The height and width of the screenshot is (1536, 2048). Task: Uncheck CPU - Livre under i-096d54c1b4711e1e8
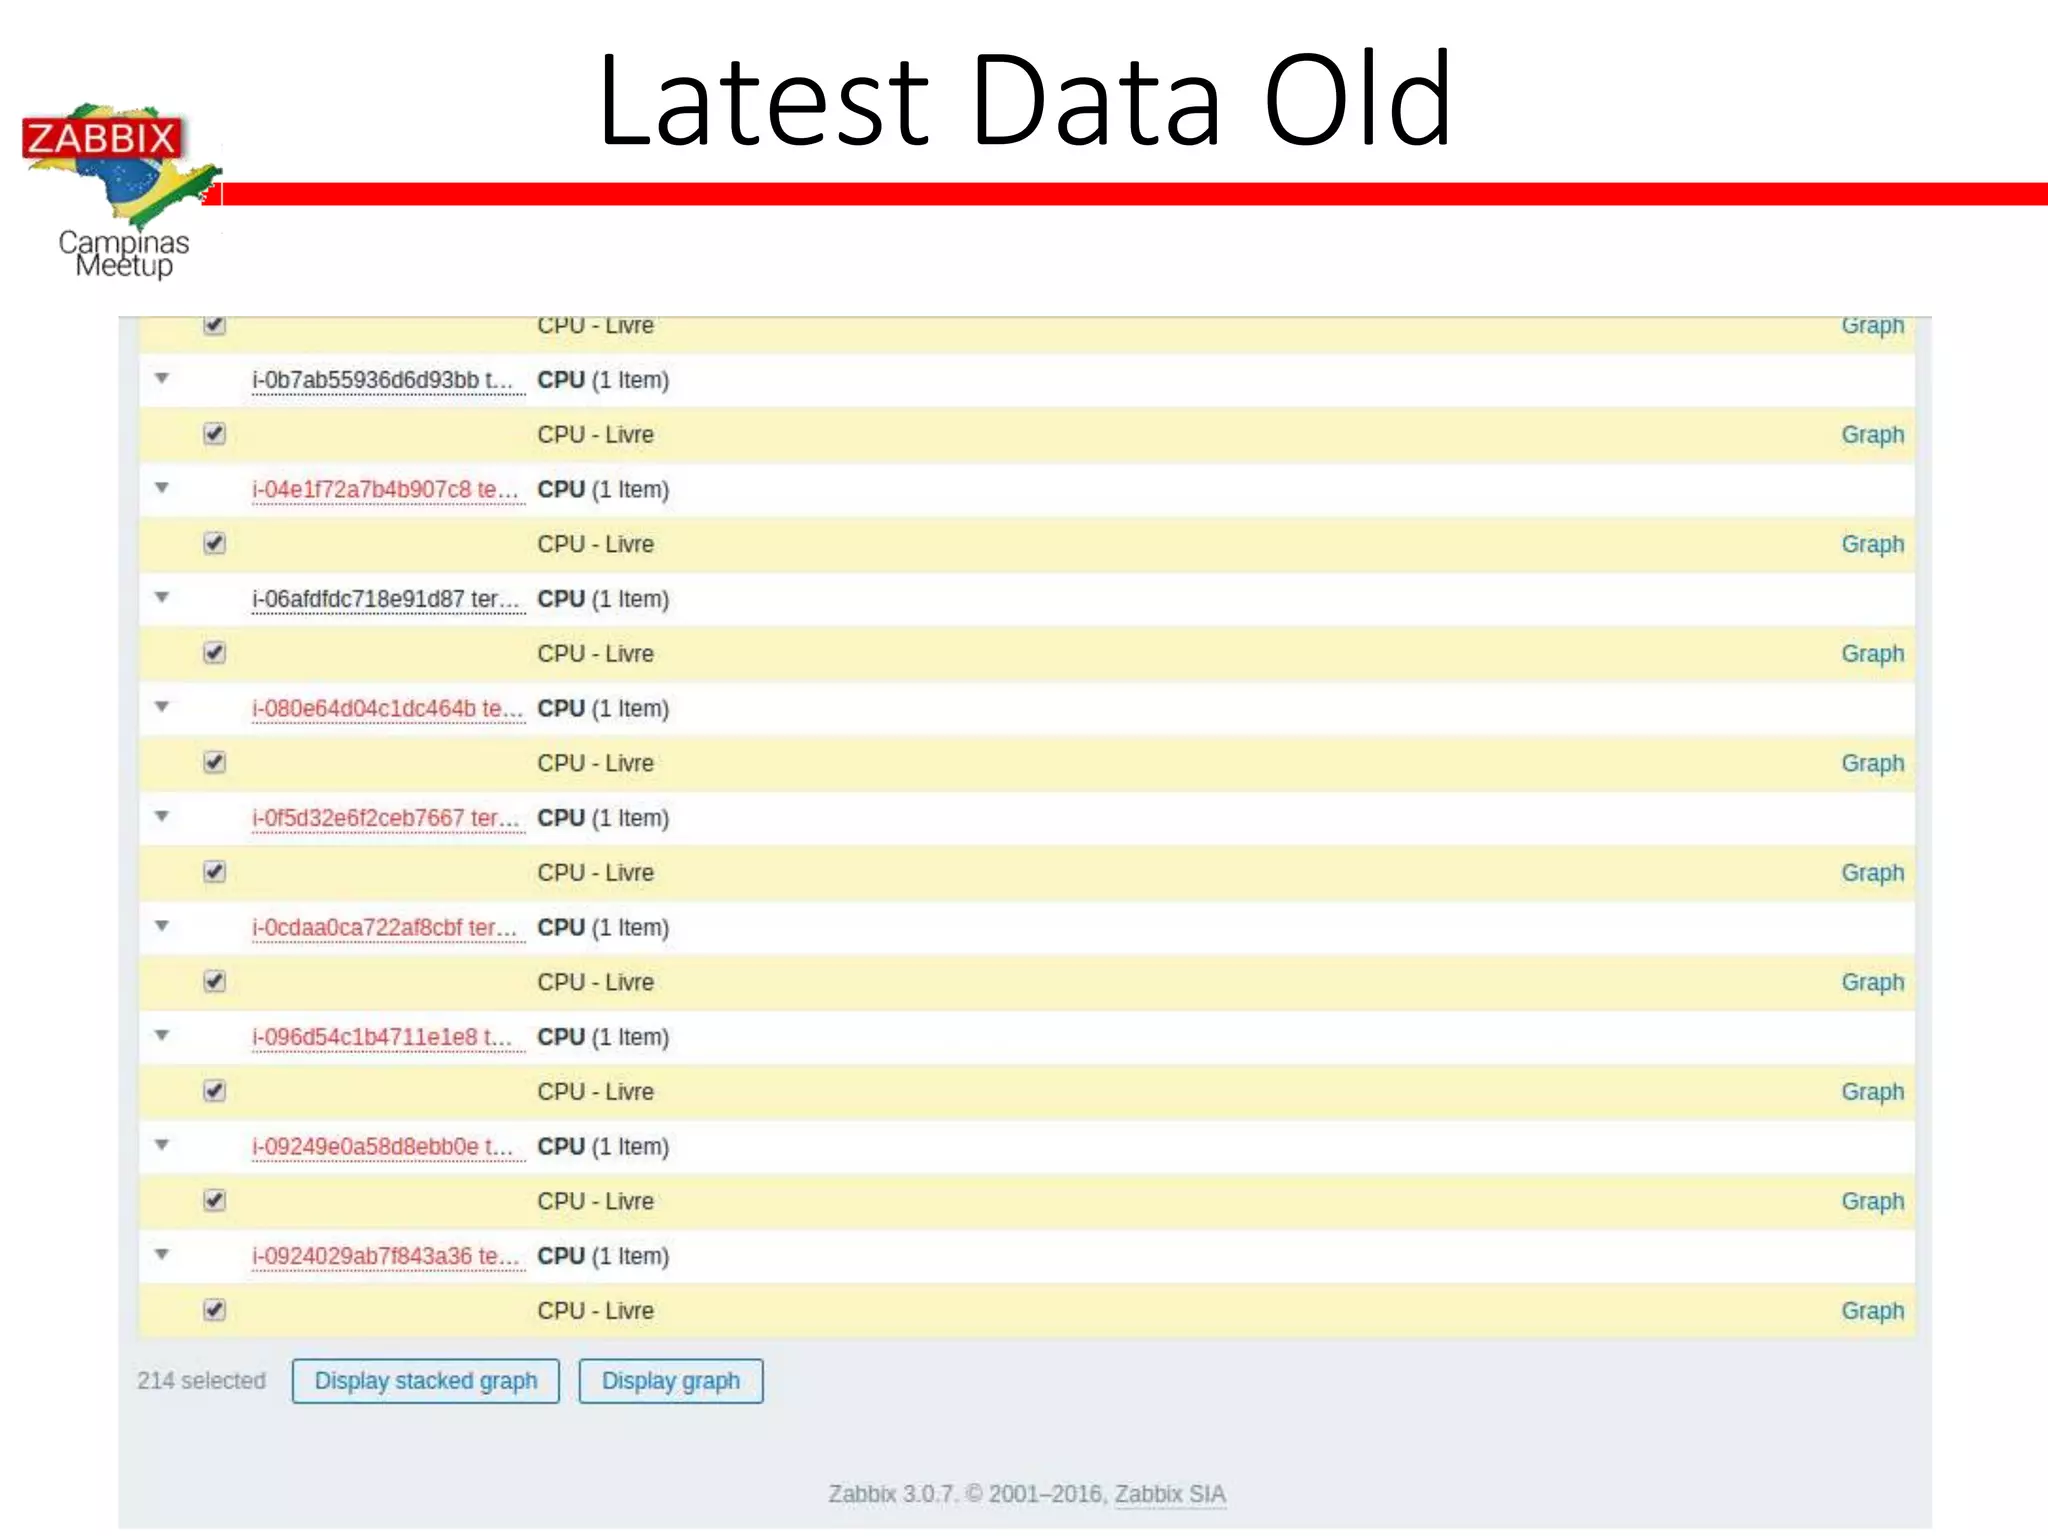click(214, 1091)
